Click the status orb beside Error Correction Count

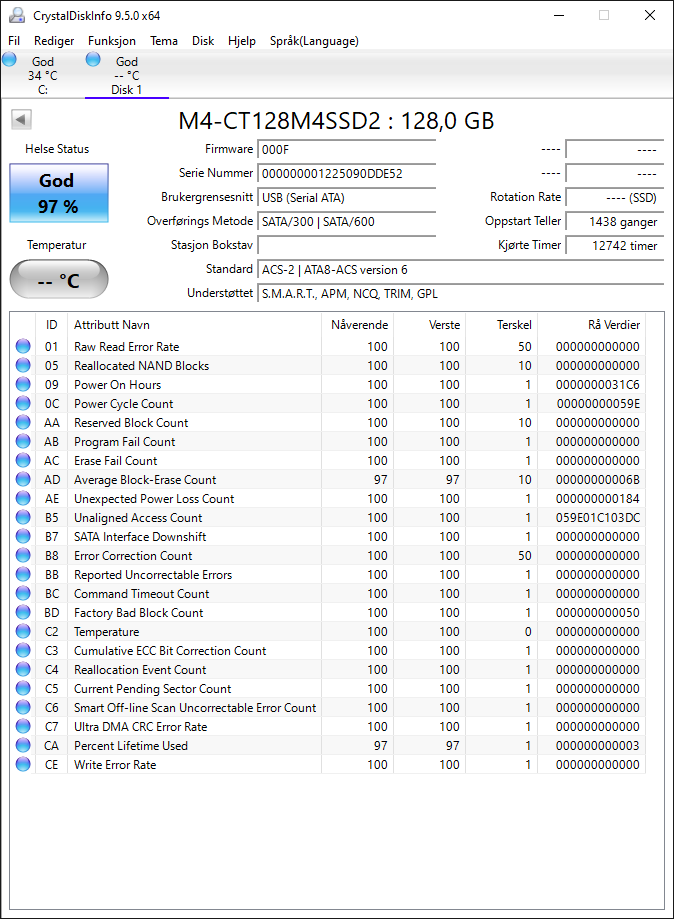23,555
